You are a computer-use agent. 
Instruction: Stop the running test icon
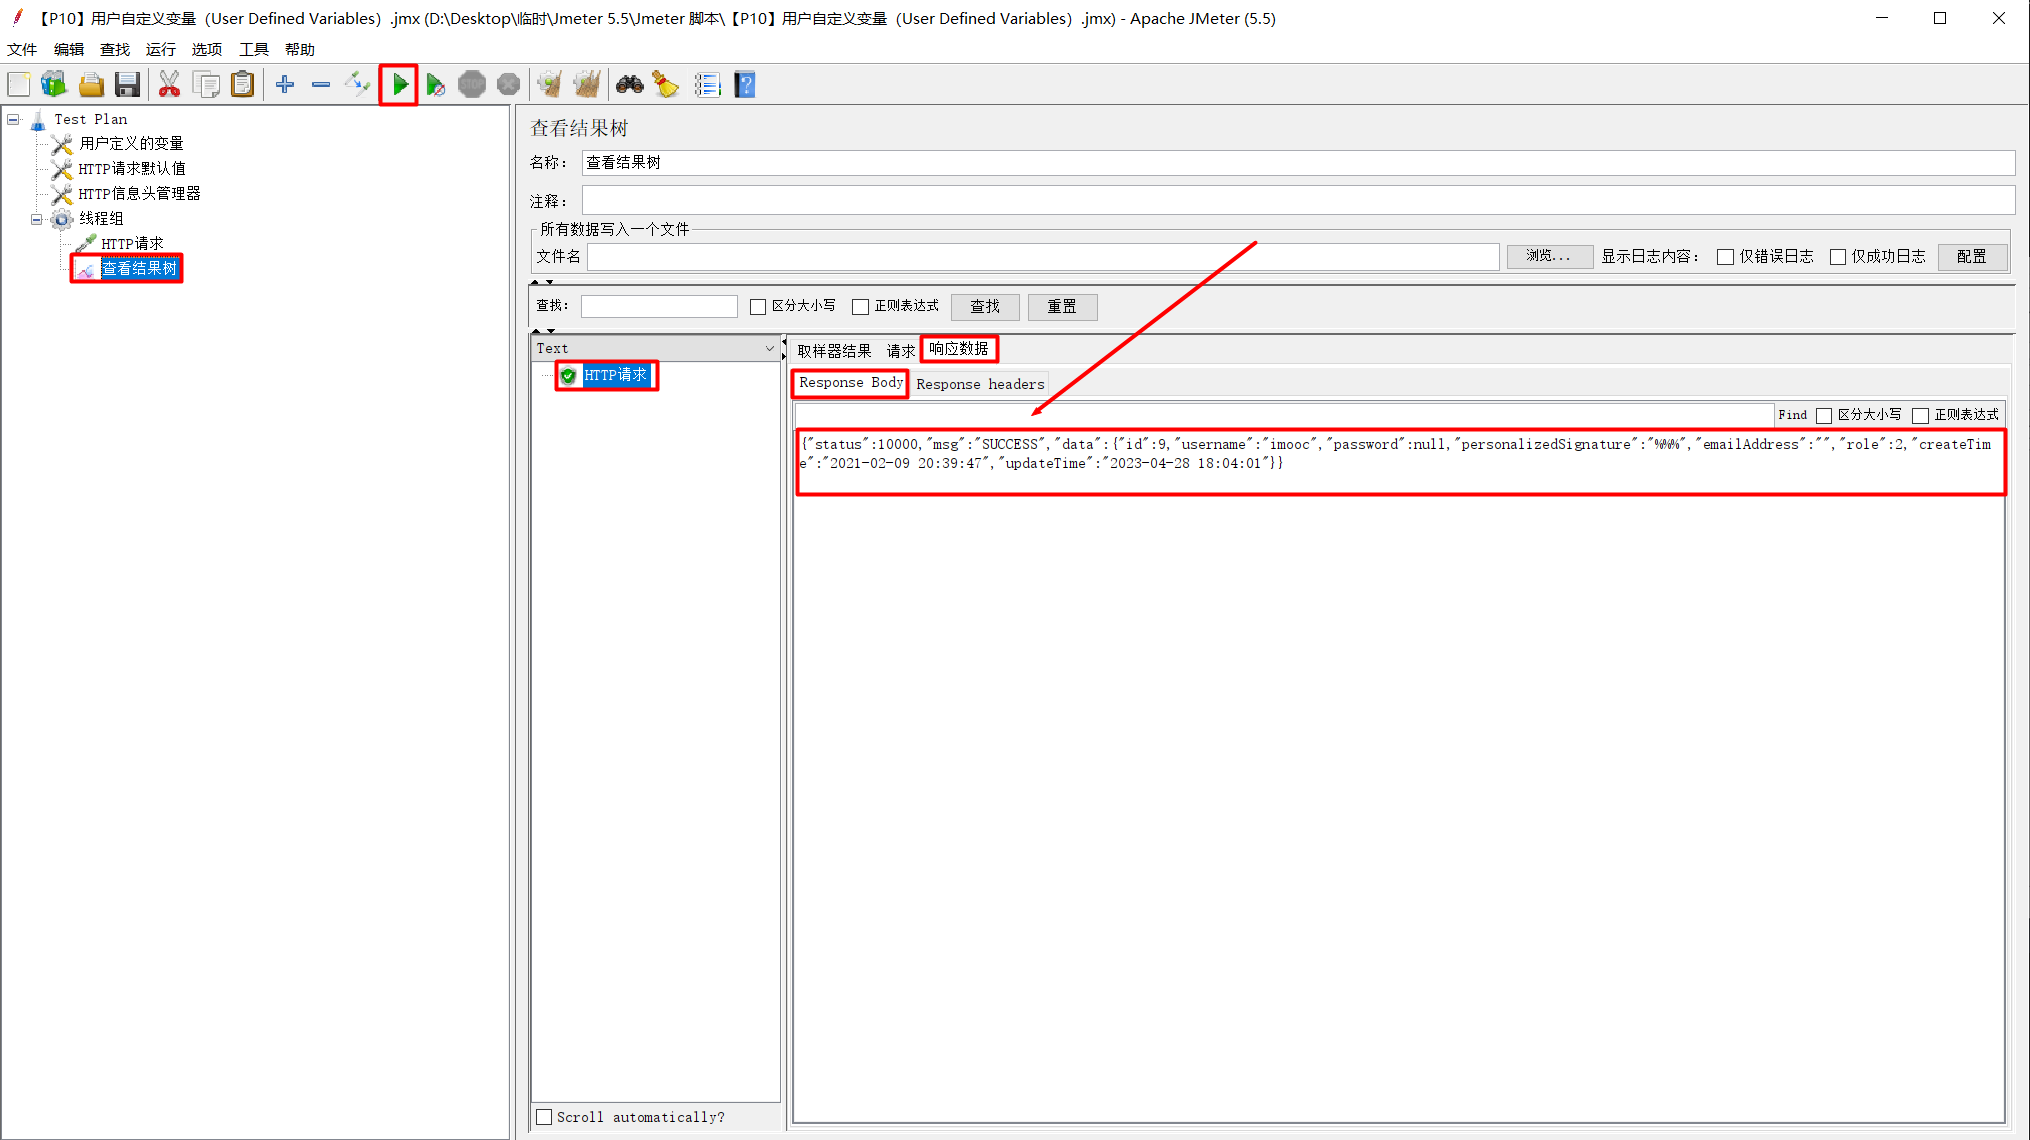click(x=472, y=85)
